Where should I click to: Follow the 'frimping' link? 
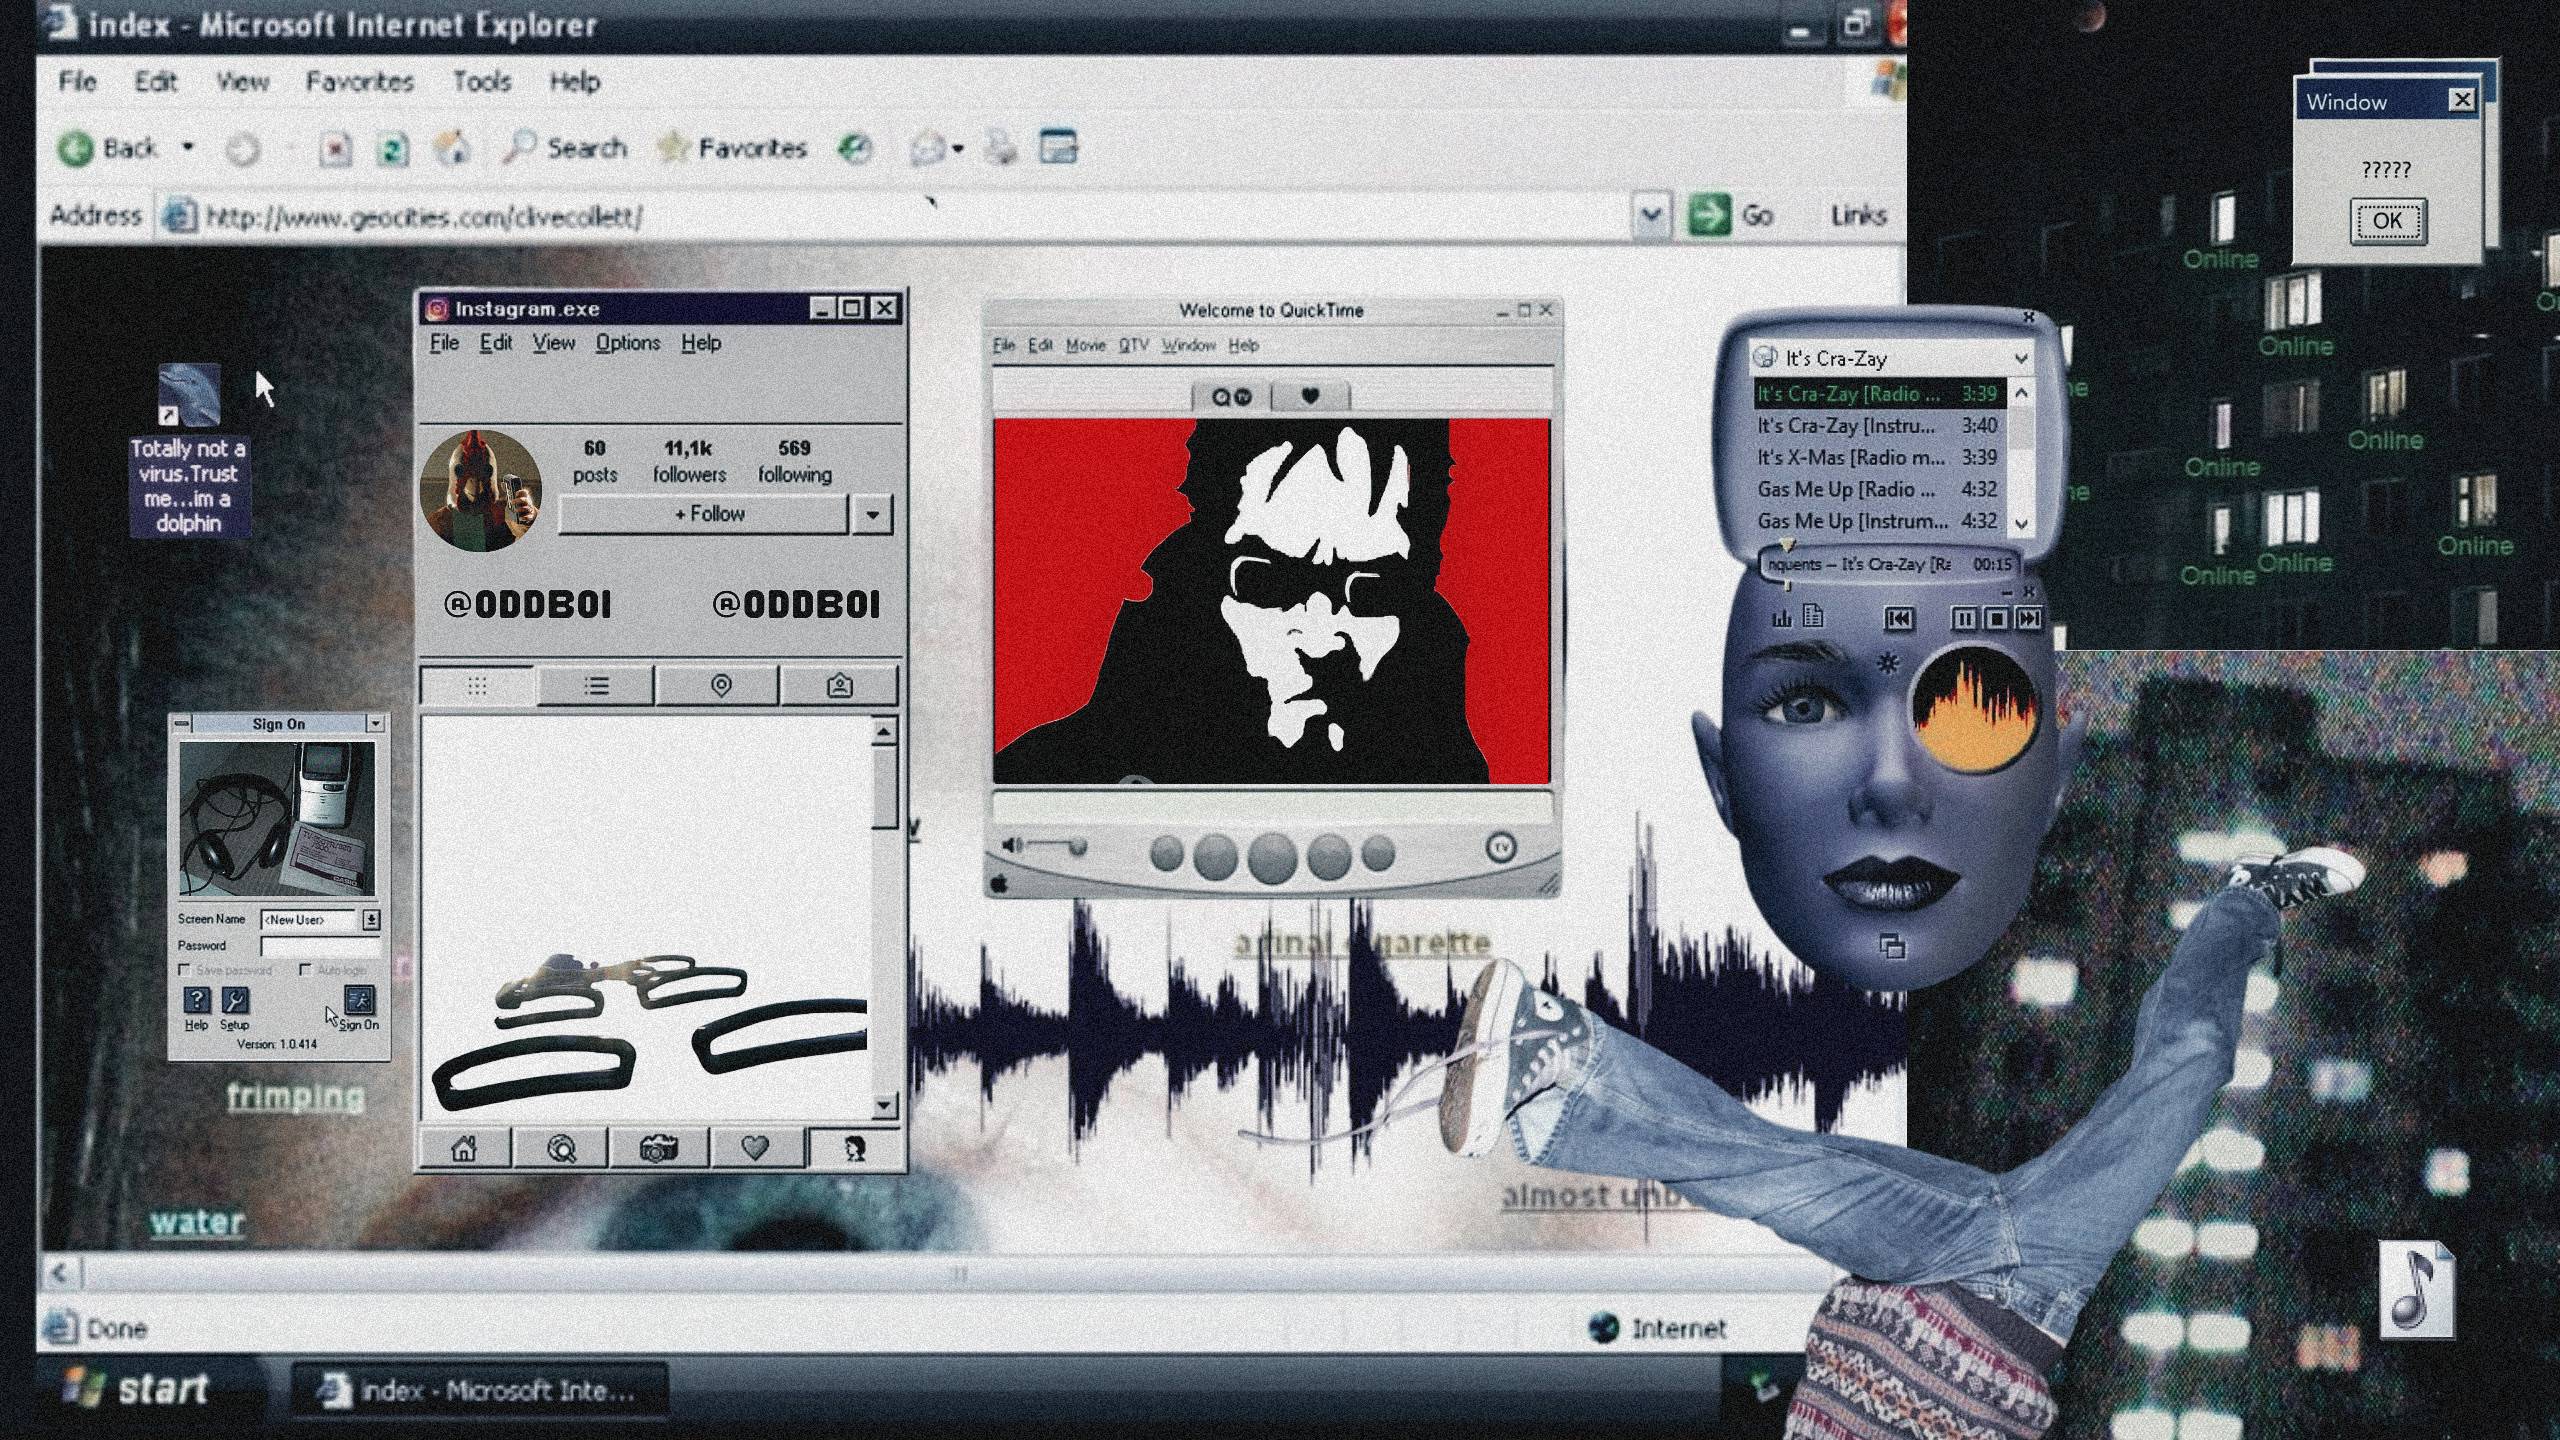pyautogui.click(x=296, y=1097)
